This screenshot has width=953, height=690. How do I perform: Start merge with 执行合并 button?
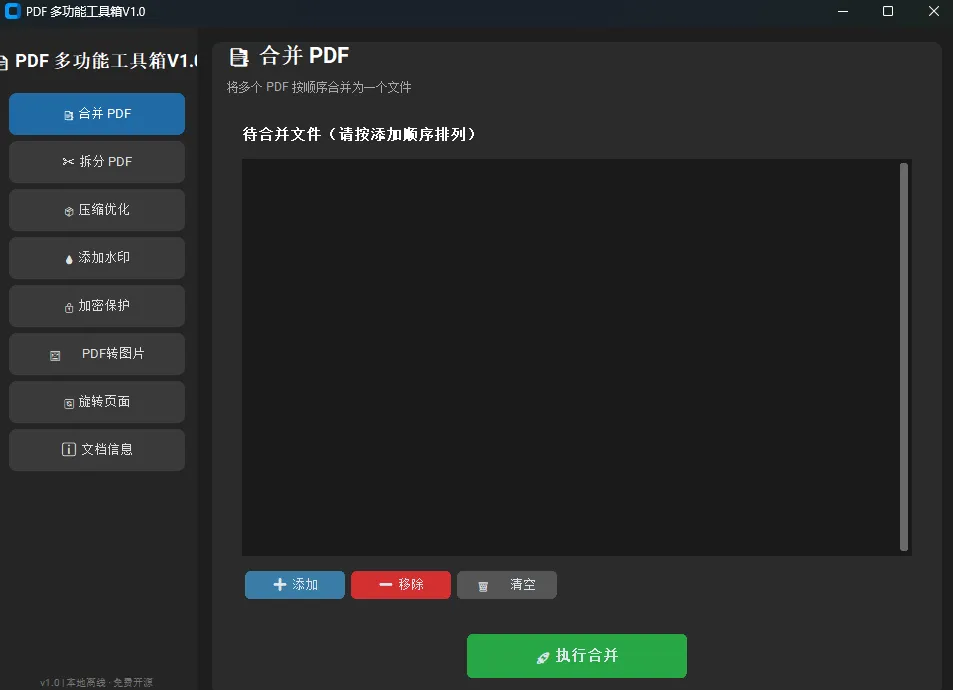(x=577, y=655)
